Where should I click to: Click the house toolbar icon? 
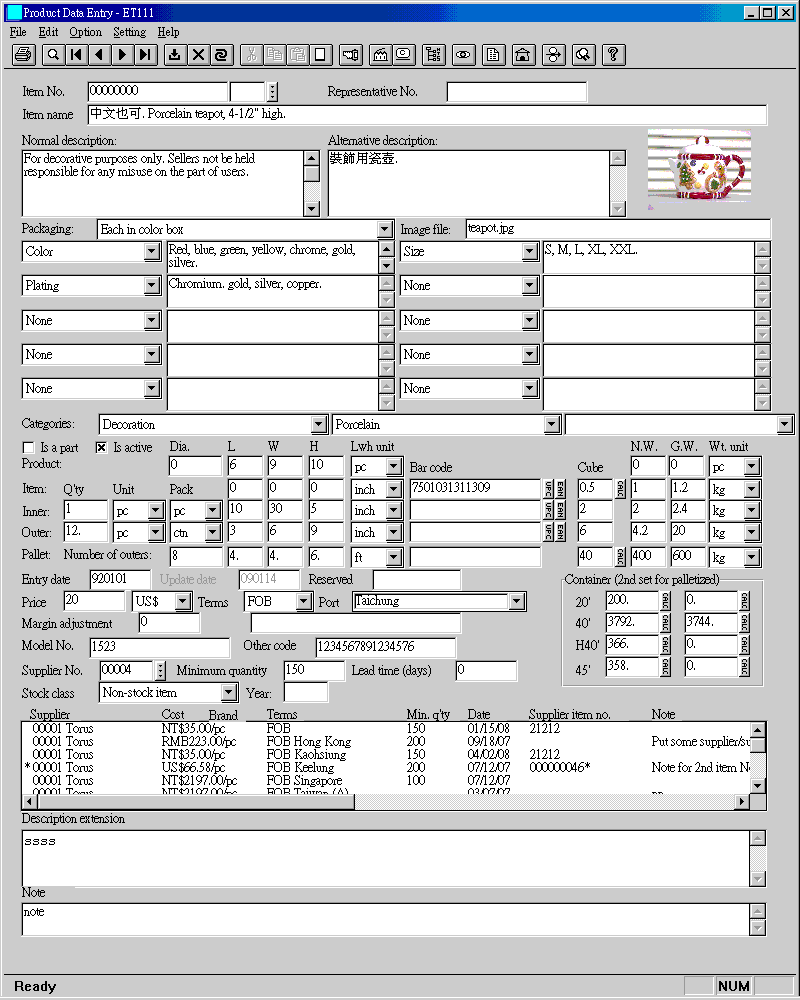coord(523,55)
